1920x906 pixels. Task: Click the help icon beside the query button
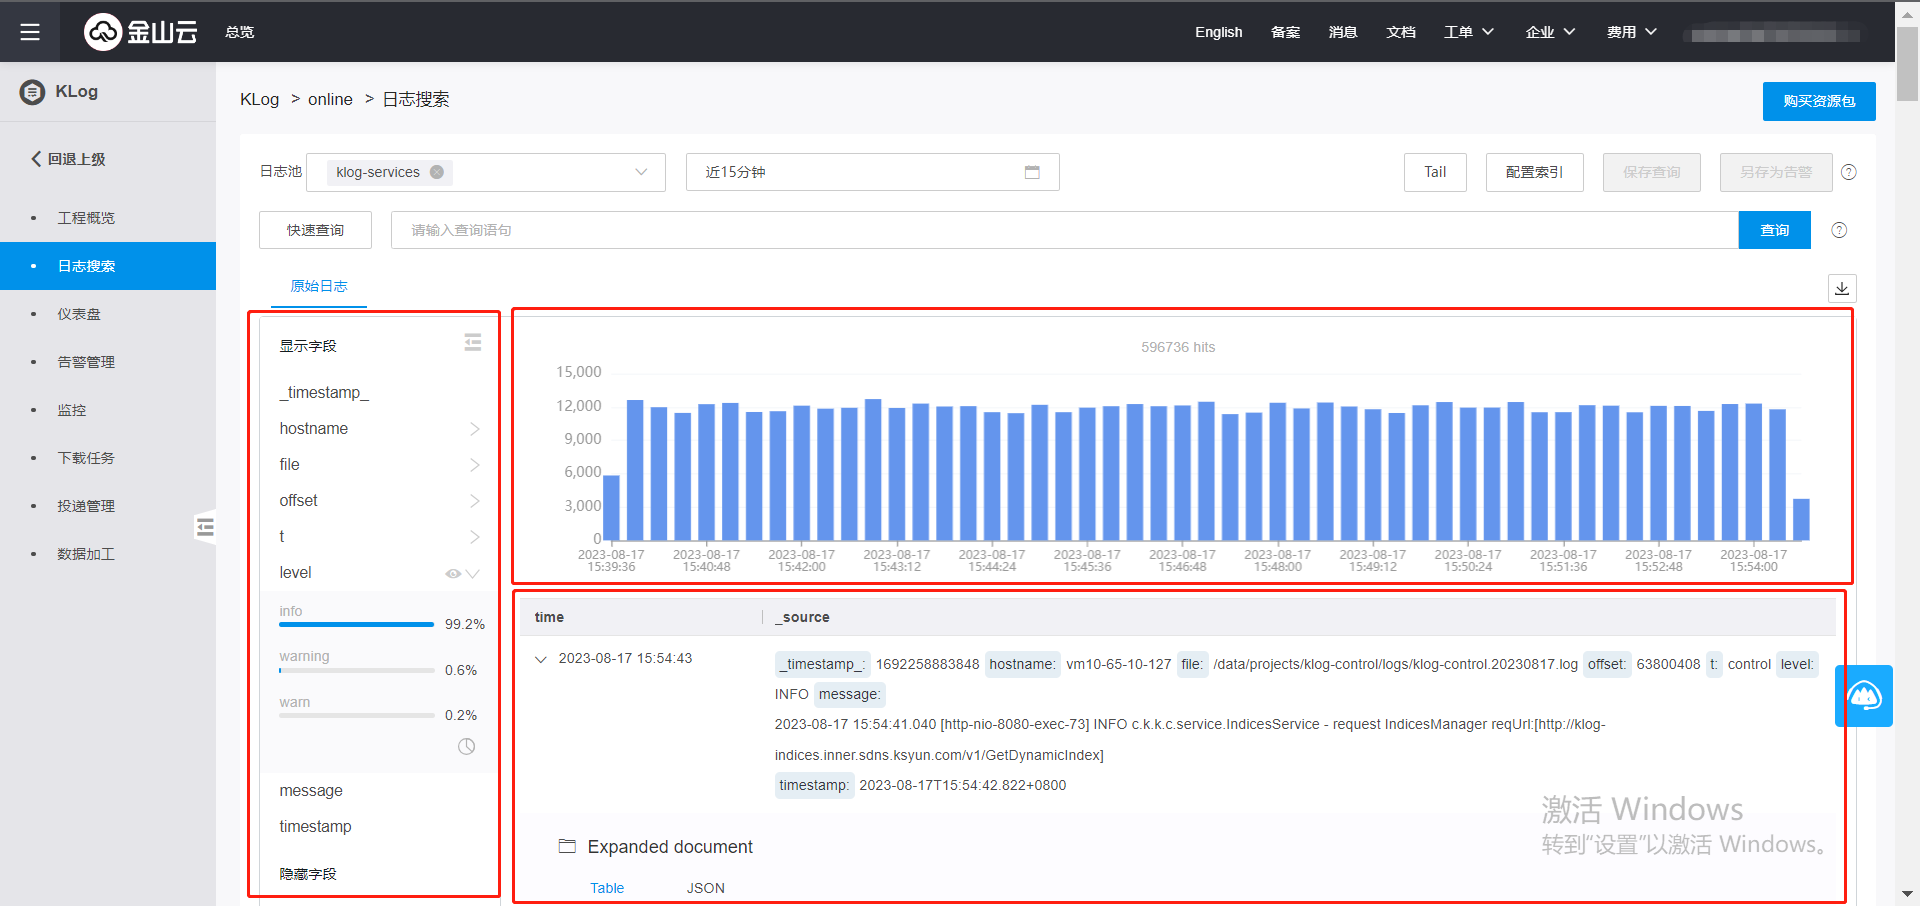1839,230
